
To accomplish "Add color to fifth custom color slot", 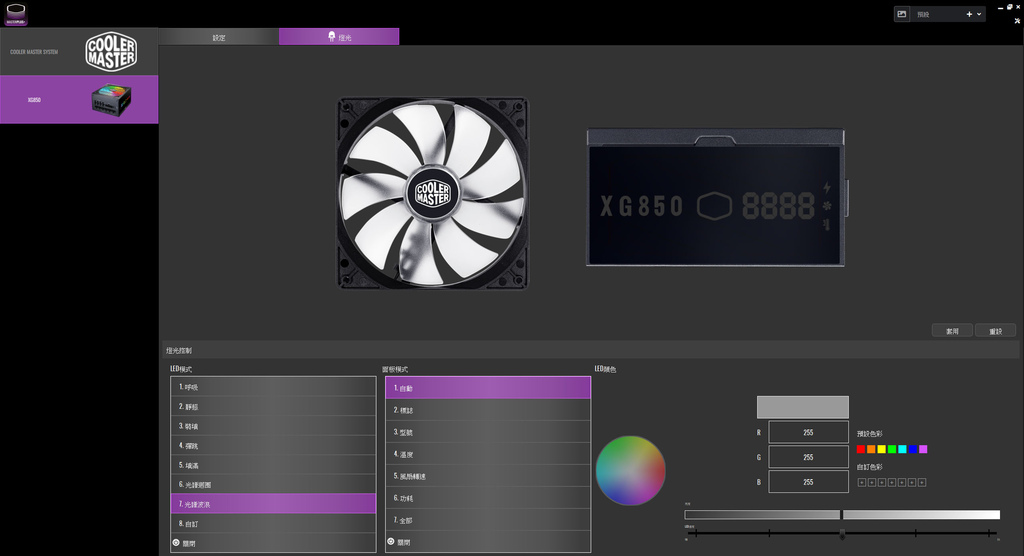I will click(x=902, y=483).
